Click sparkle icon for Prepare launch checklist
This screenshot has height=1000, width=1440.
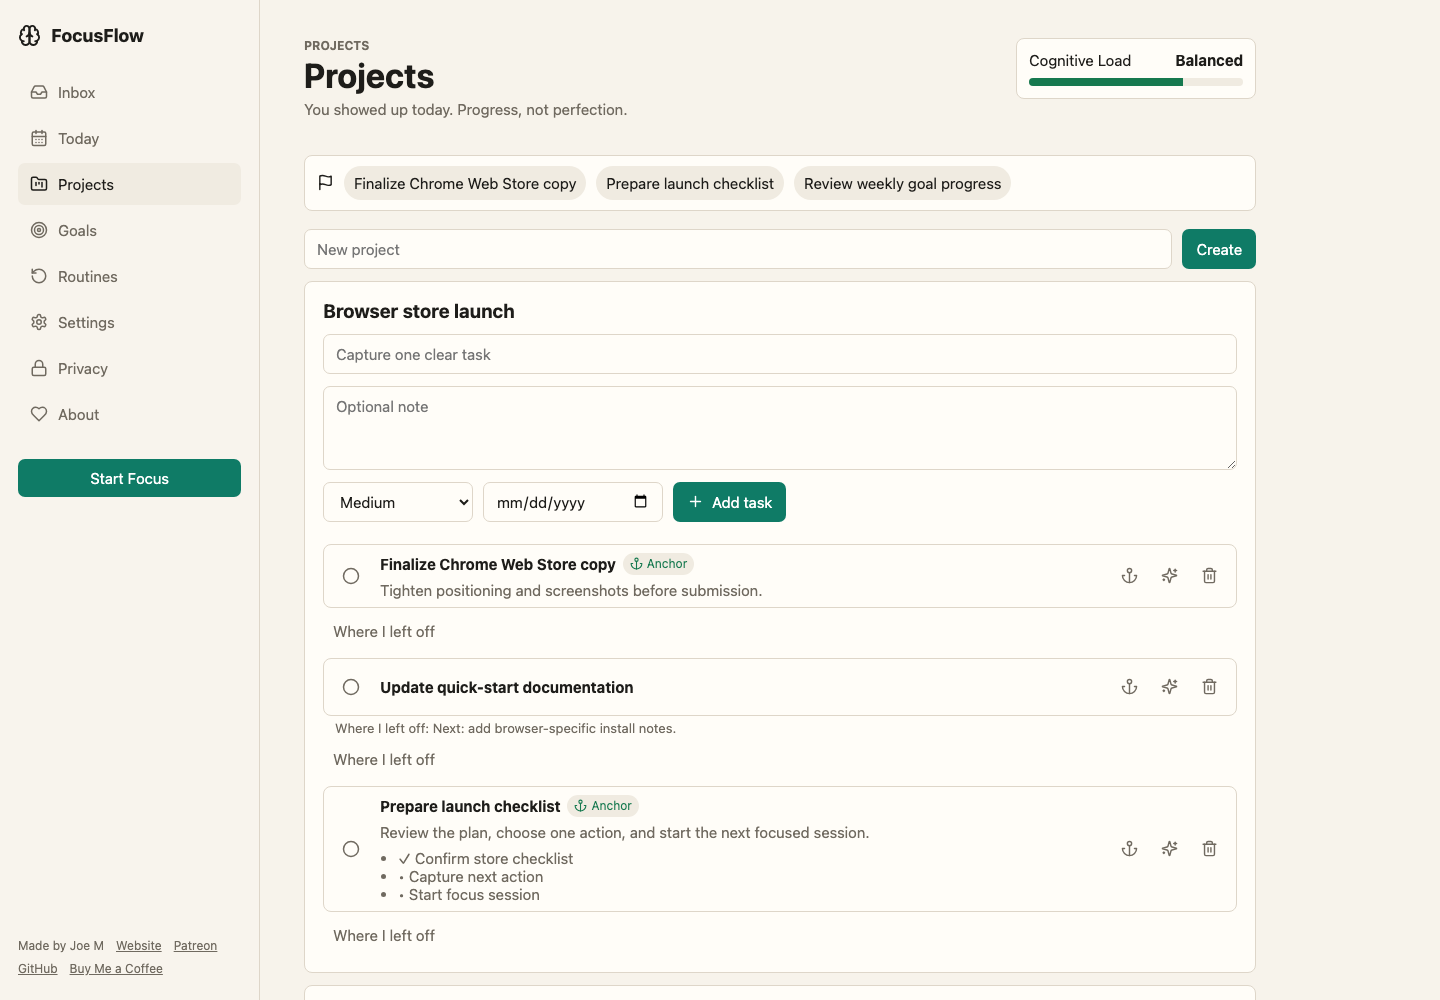pyautogui.click(x=1169, y=849)
